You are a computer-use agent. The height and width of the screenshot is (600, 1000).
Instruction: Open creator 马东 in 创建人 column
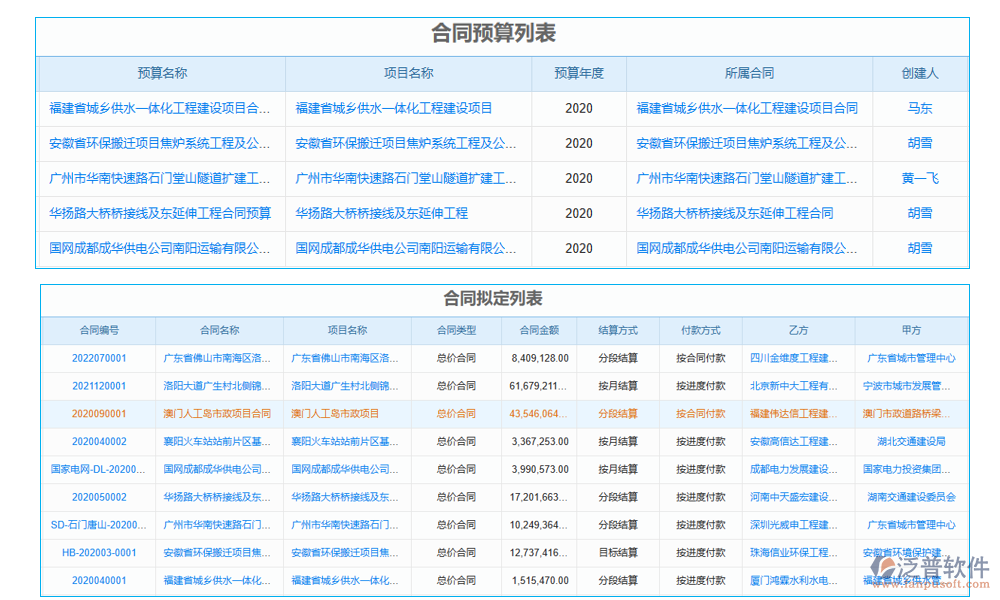pos(919,108)
